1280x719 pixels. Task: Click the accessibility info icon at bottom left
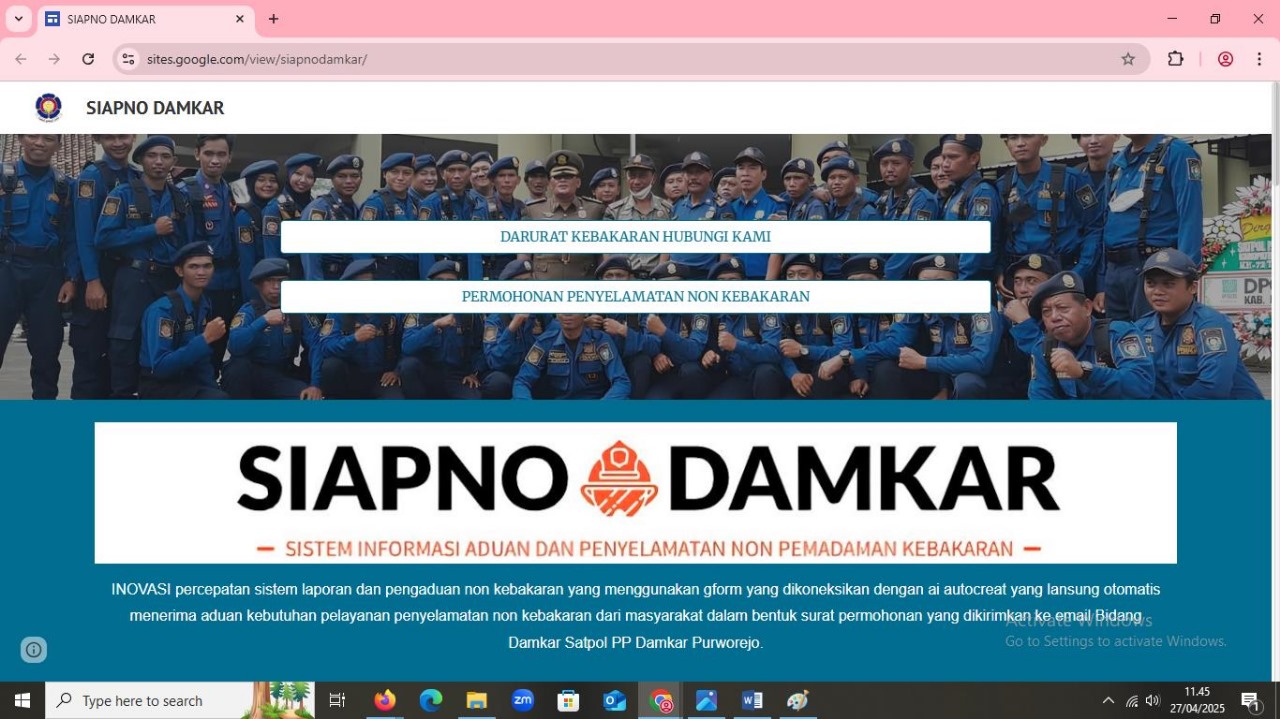coord(33,649)
